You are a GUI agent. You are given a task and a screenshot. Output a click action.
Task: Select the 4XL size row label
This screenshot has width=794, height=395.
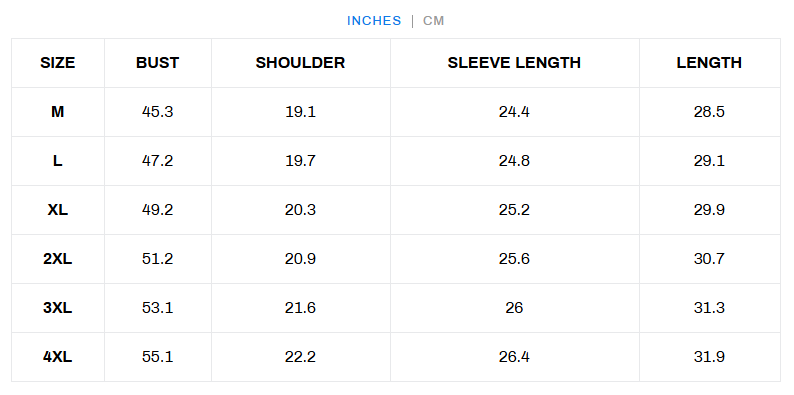click(58, 357)
